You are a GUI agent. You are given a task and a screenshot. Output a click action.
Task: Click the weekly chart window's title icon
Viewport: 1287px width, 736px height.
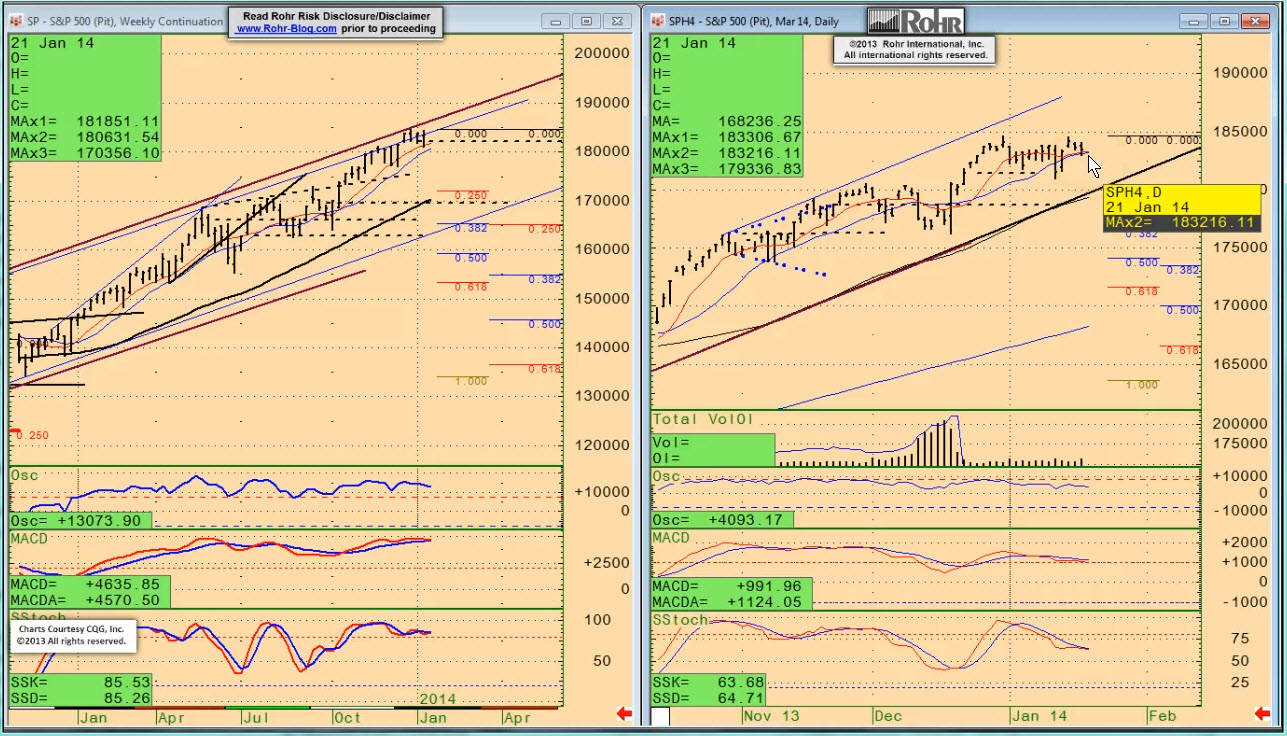[x=17, y=21]
